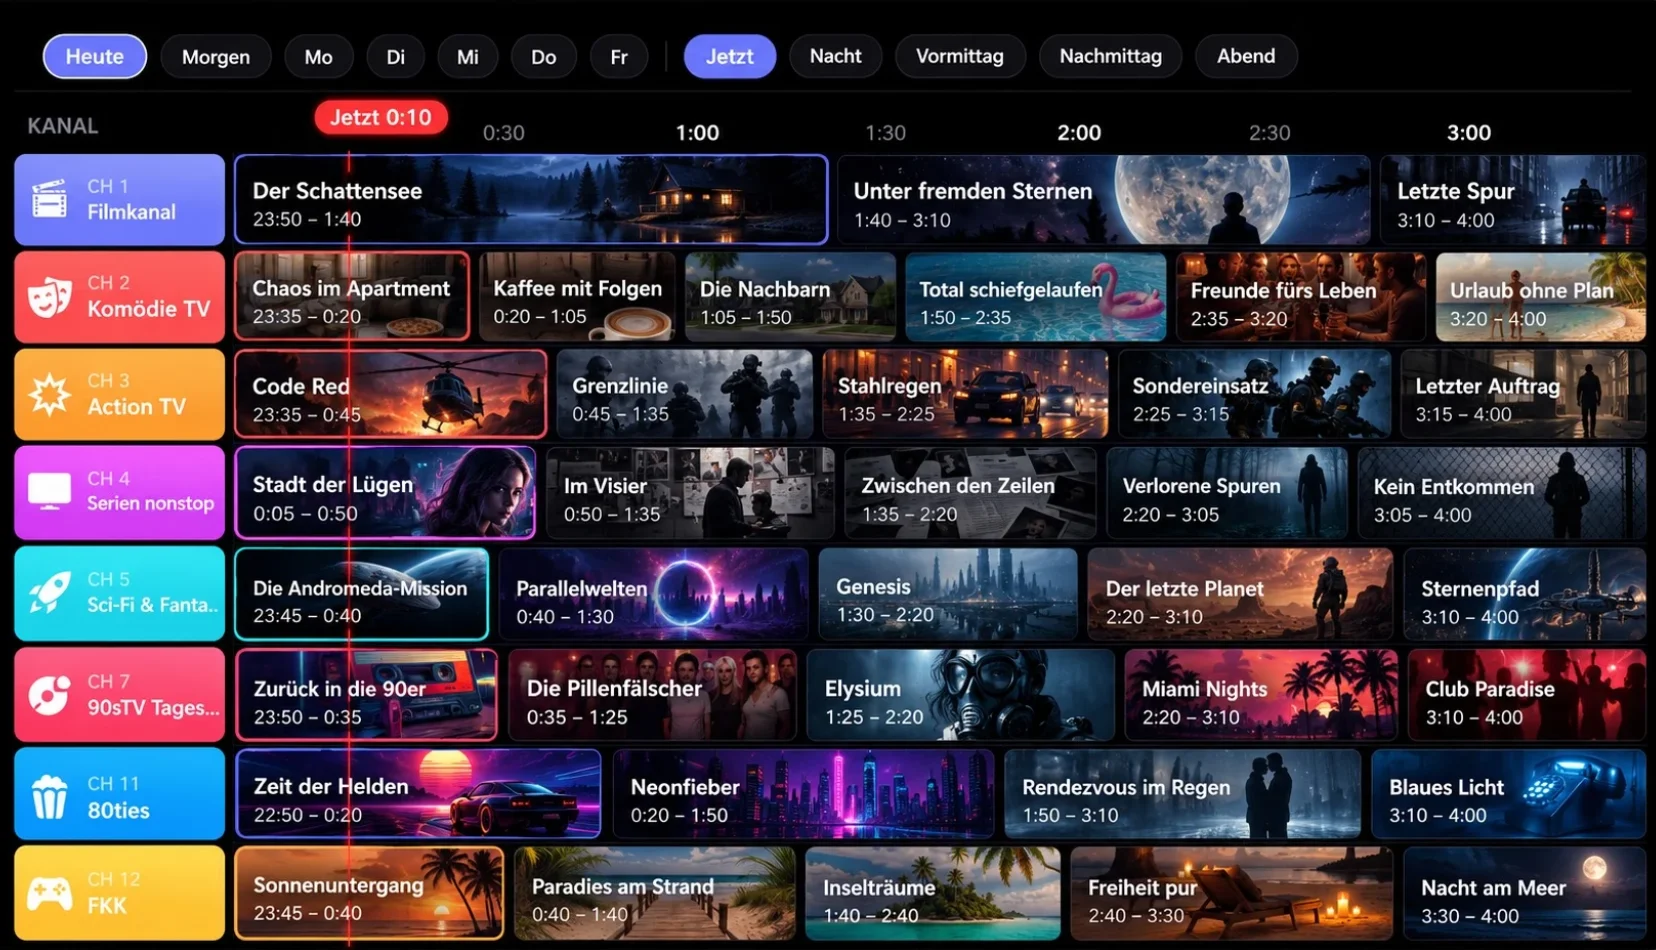This screenshot has height=950, width=1656.
Task: Click the TV screen icon for Serien nonstop
Action: click(x=50, y=491)
